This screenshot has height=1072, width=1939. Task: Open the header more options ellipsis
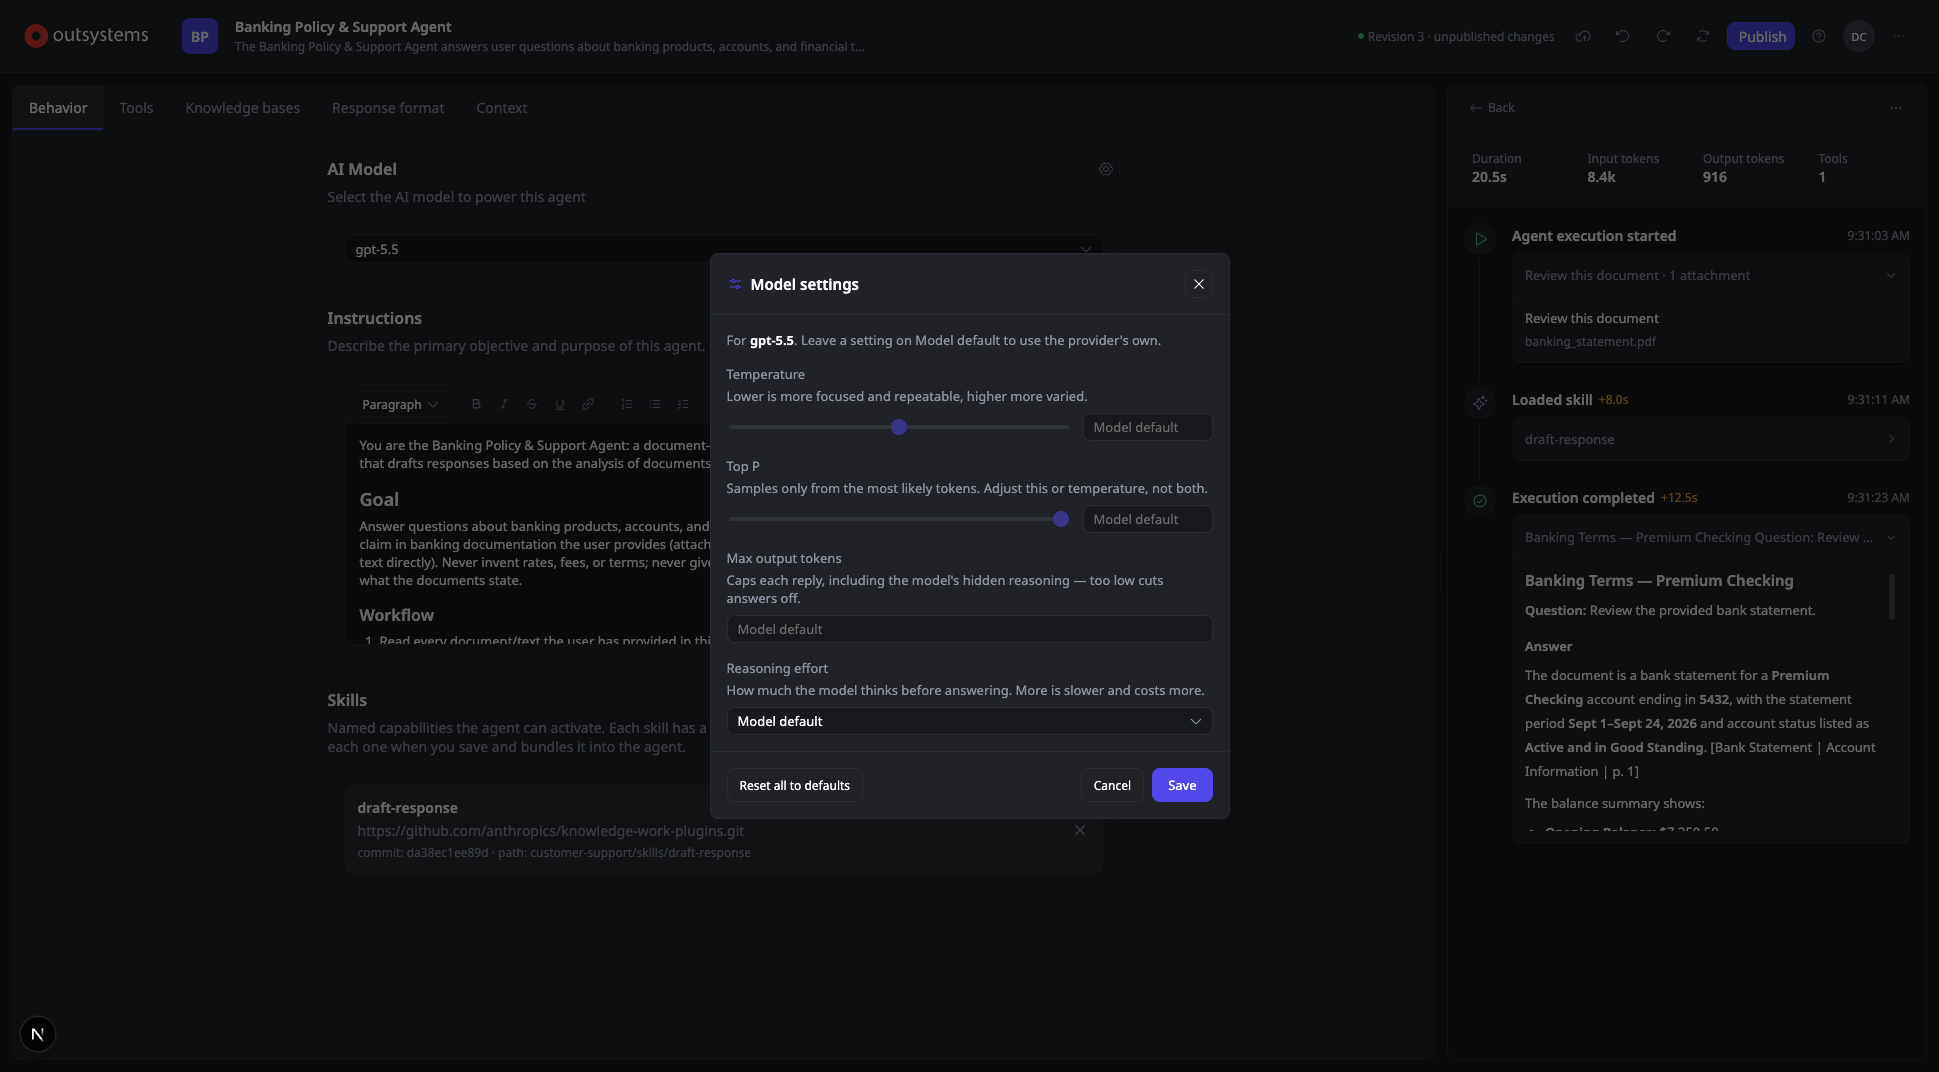tap(1899, 36)
